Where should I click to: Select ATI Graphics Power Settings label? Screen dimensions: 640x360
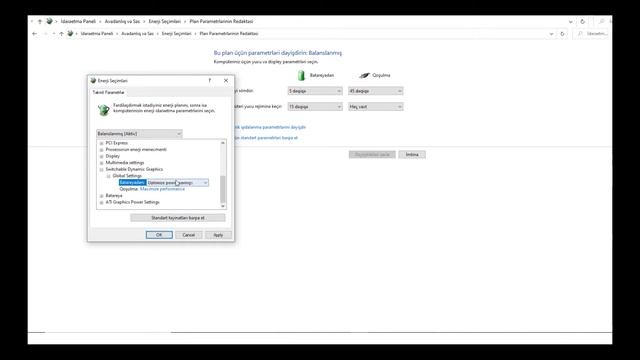[x=133, y=202]
